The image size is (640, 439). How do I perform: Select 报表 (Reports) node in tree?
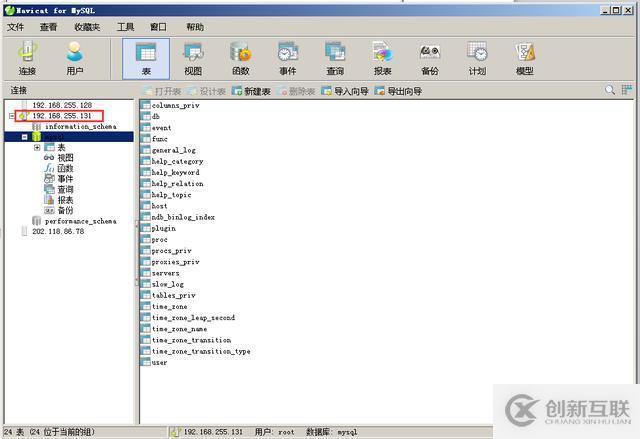[x=65, y=200]
